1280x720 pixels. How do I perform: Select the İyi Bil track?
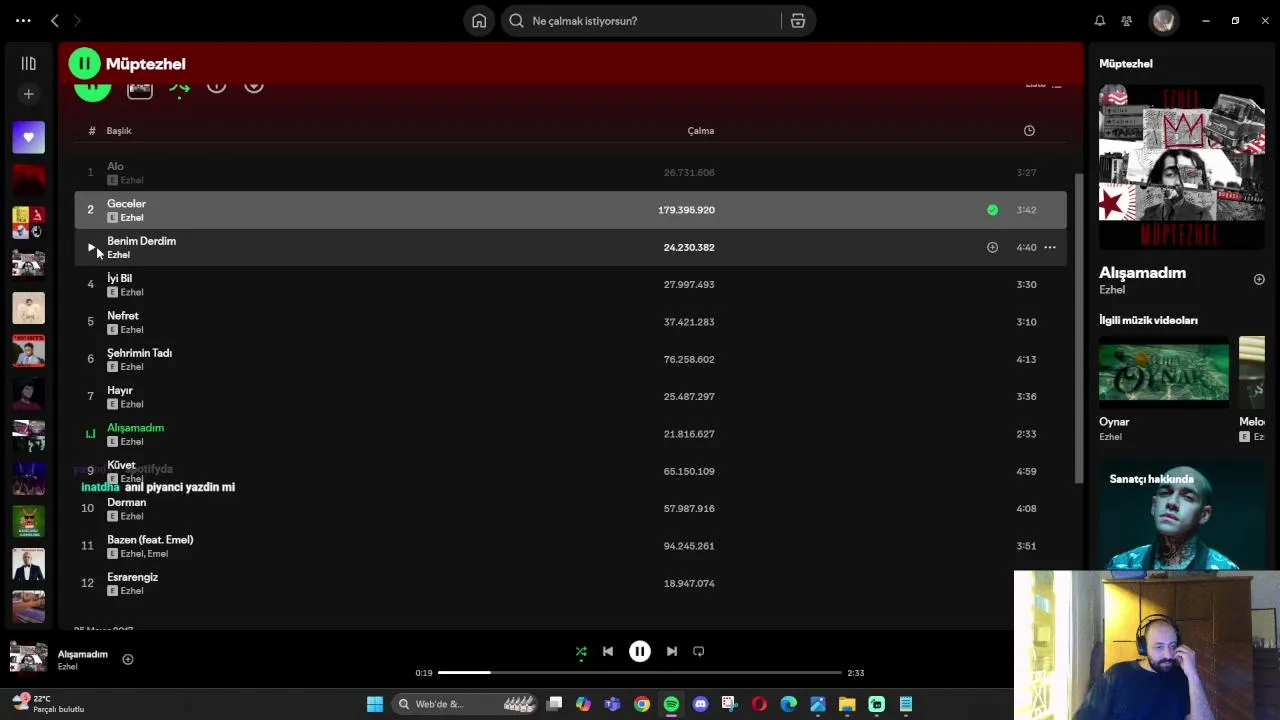[x=570, y=285]
